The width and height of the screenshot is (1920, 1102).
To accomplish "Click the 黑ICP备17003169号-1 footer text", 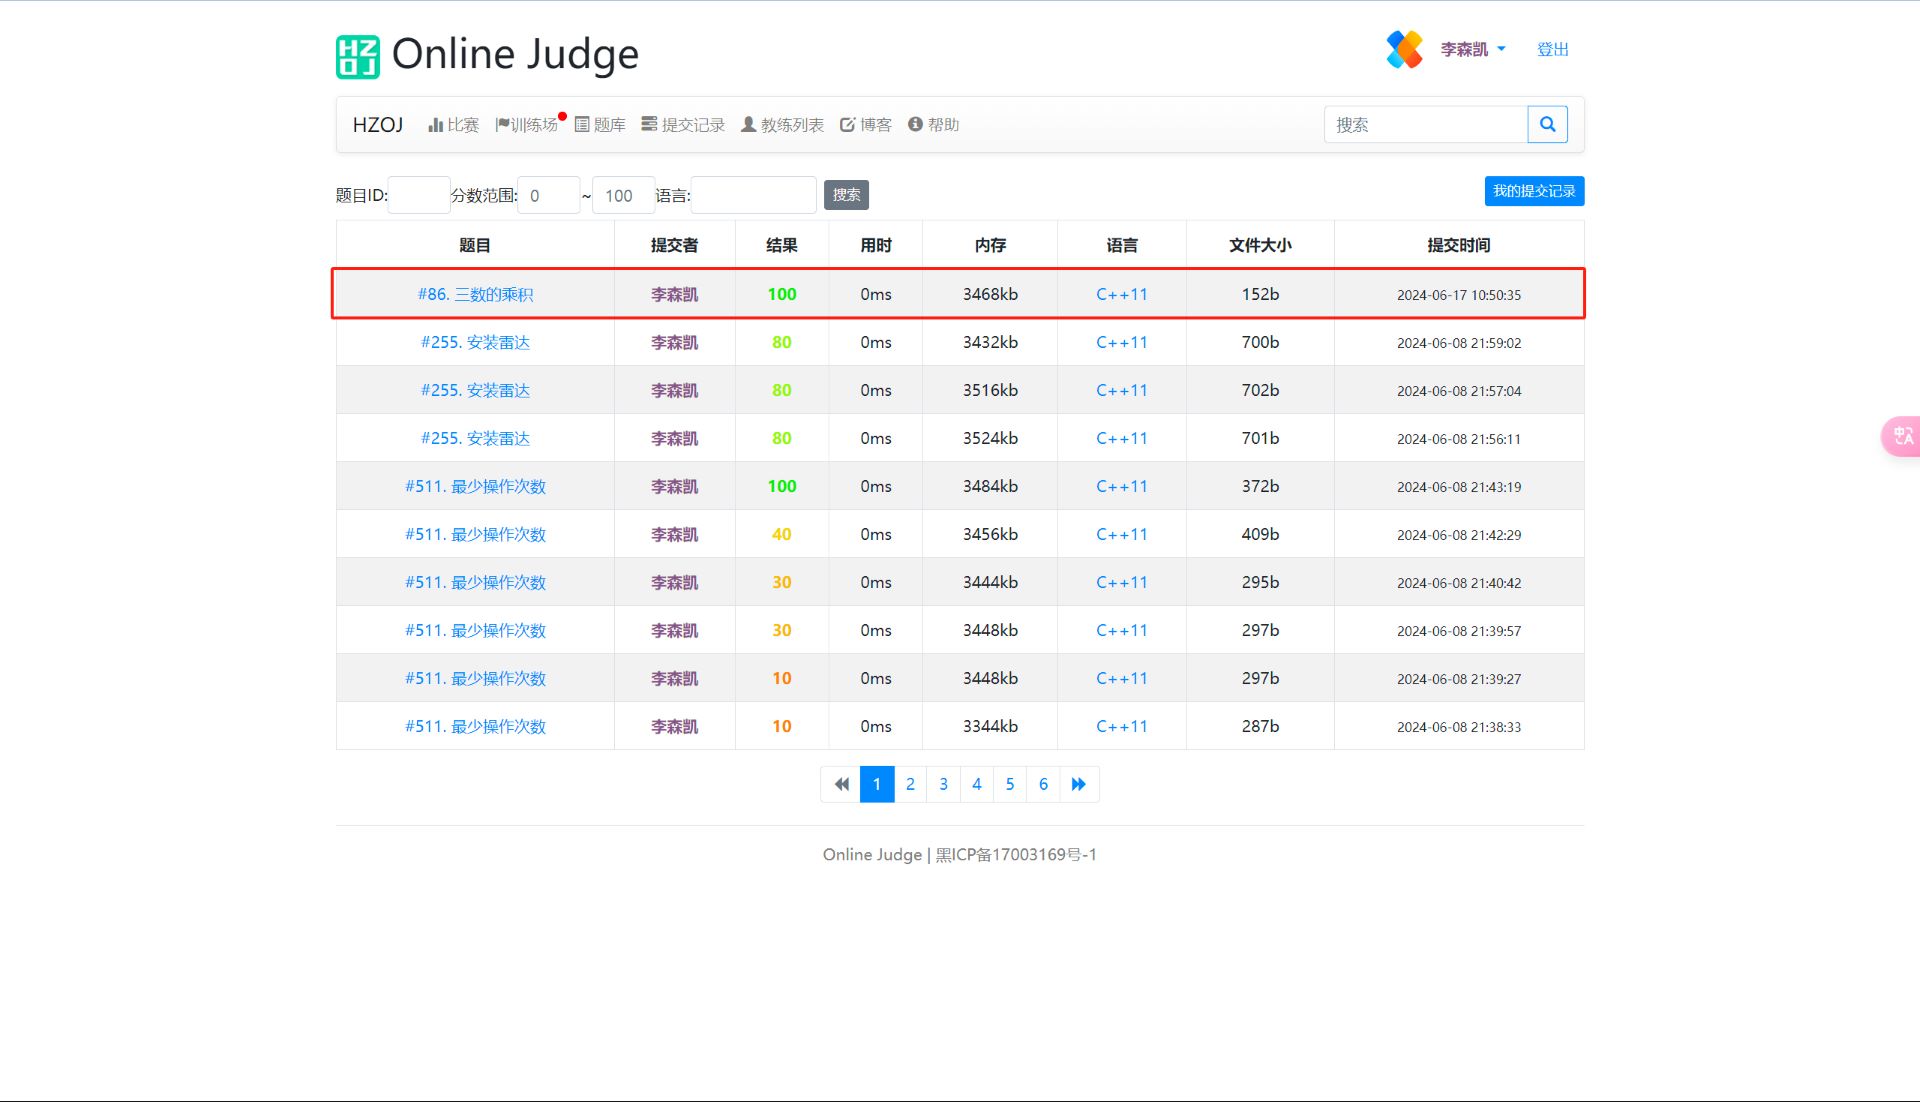I will pyautogui.click(x=1016, y=855).
